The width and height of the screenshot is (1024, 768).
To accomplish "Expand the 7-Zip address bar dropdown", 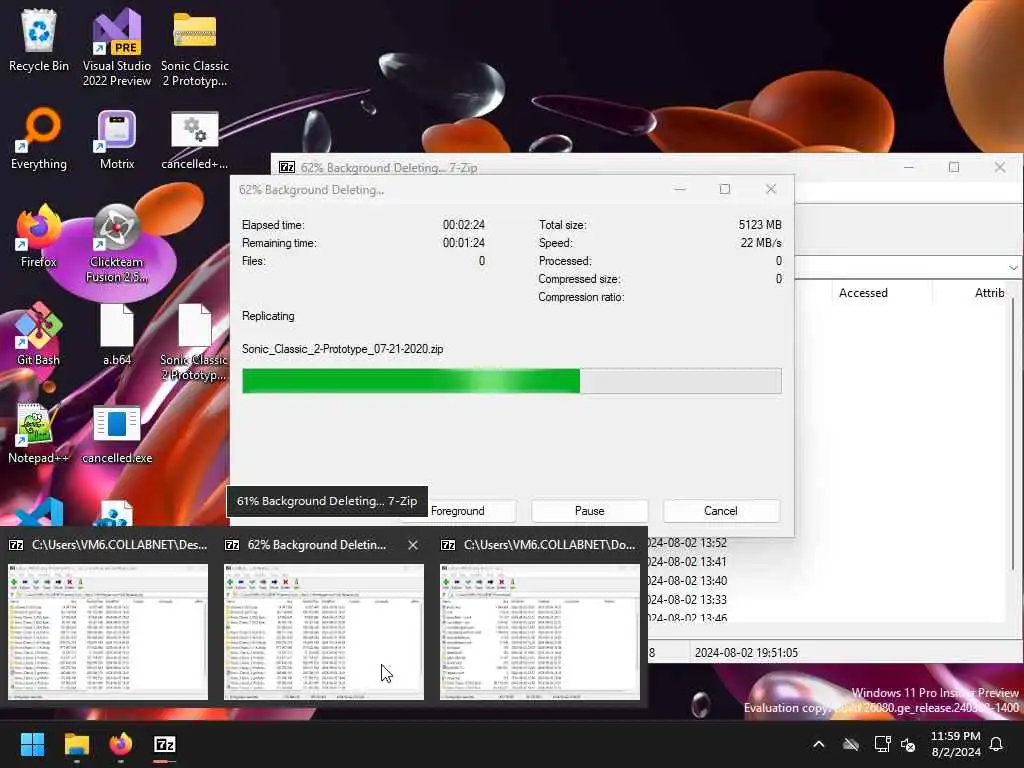I will 1012,268.
